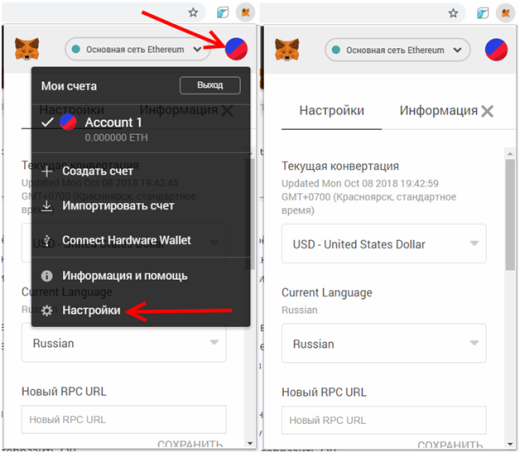Open the USD - United States Dollar dropdown on the right
Image resolution: width=520 pixels, height=453 pixels.
384,244
